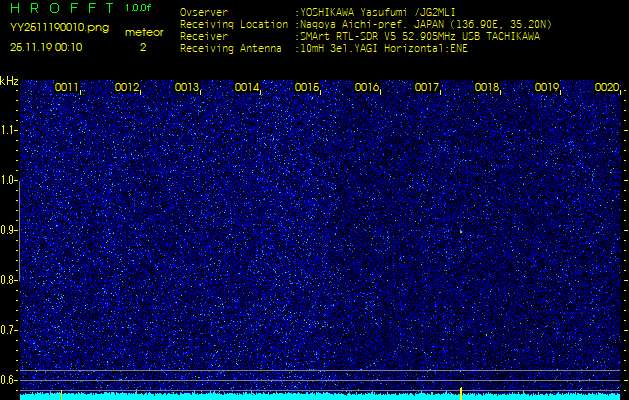Image resolution: width=629 pixels, height=400 pixels.
Task: Click the 0011 time marker
Action: [x=67, y=88]
